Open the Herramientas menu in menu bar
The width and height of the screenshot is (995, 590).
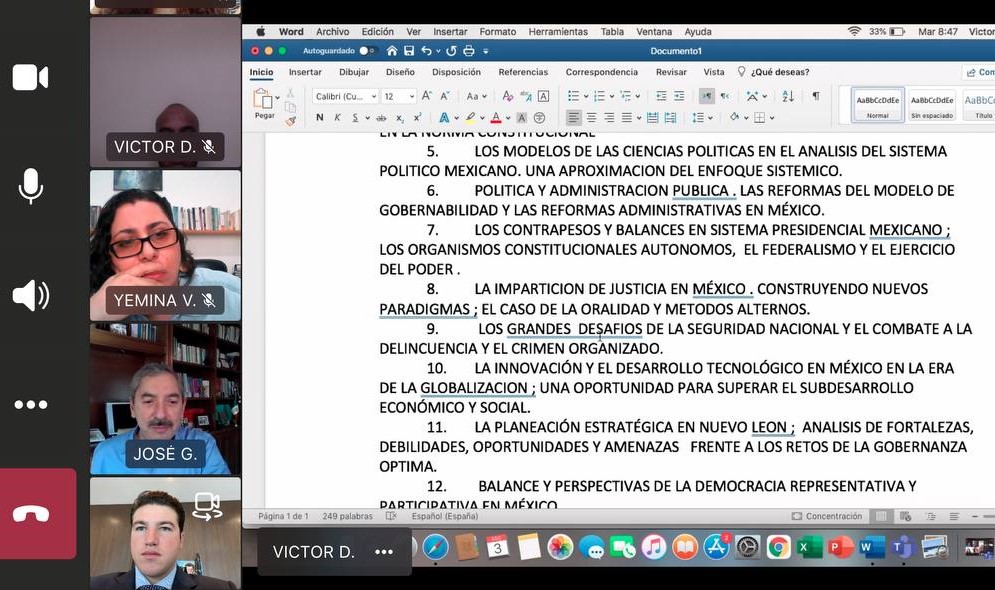558,32
